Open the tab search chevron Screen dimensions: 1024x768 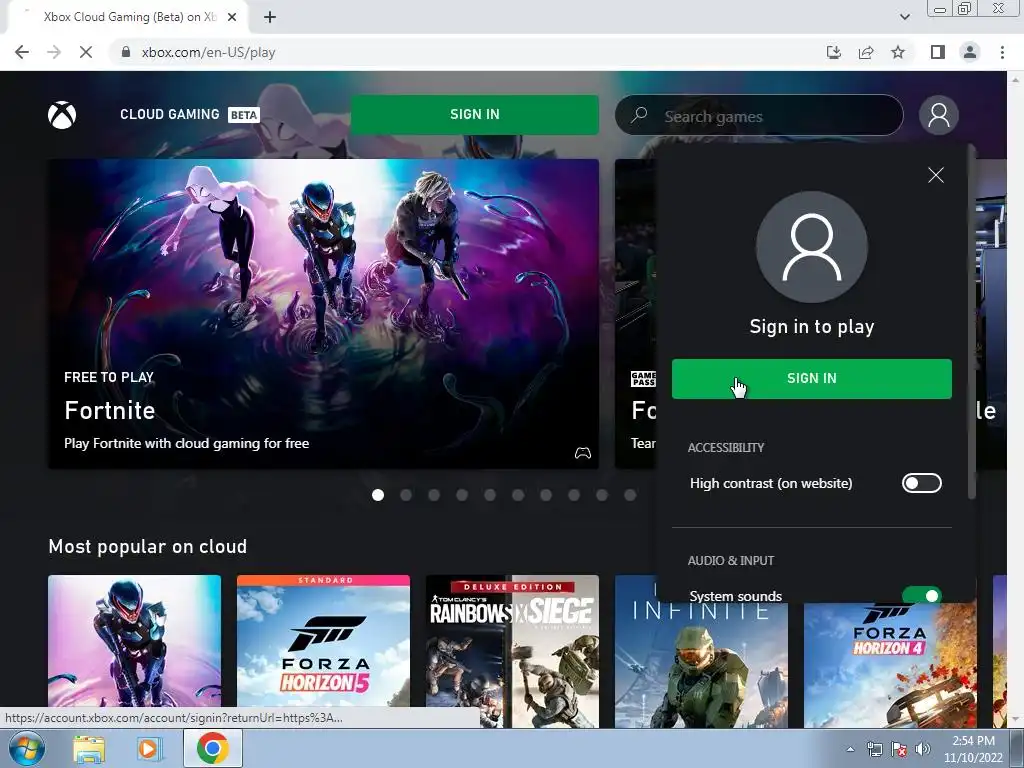[x=904, y=17]
